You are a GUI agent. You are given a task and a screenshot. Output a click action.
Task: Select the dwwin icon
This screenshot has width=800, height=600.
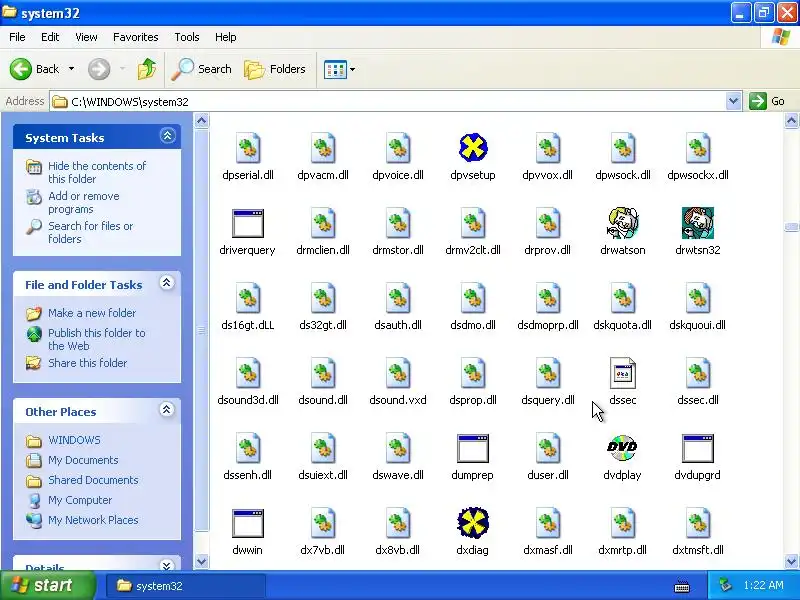pyautogui.click(x=247, y=523)
